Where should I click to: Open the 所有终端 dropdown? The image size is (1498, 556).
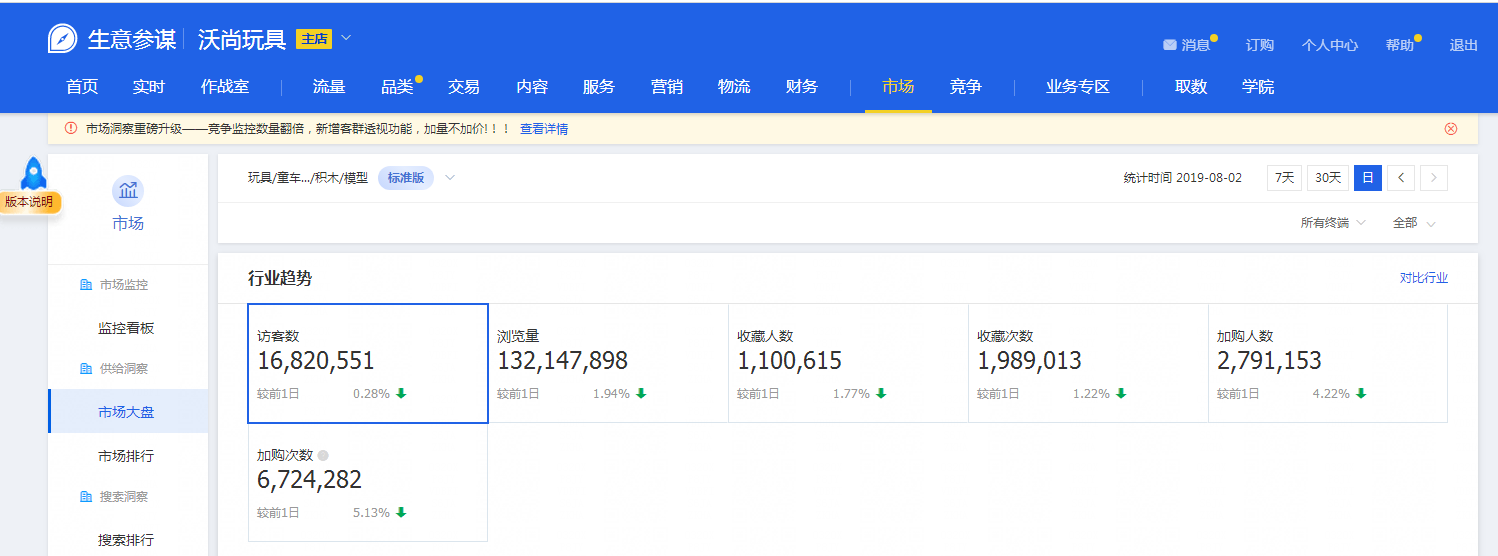[1333, 223]
